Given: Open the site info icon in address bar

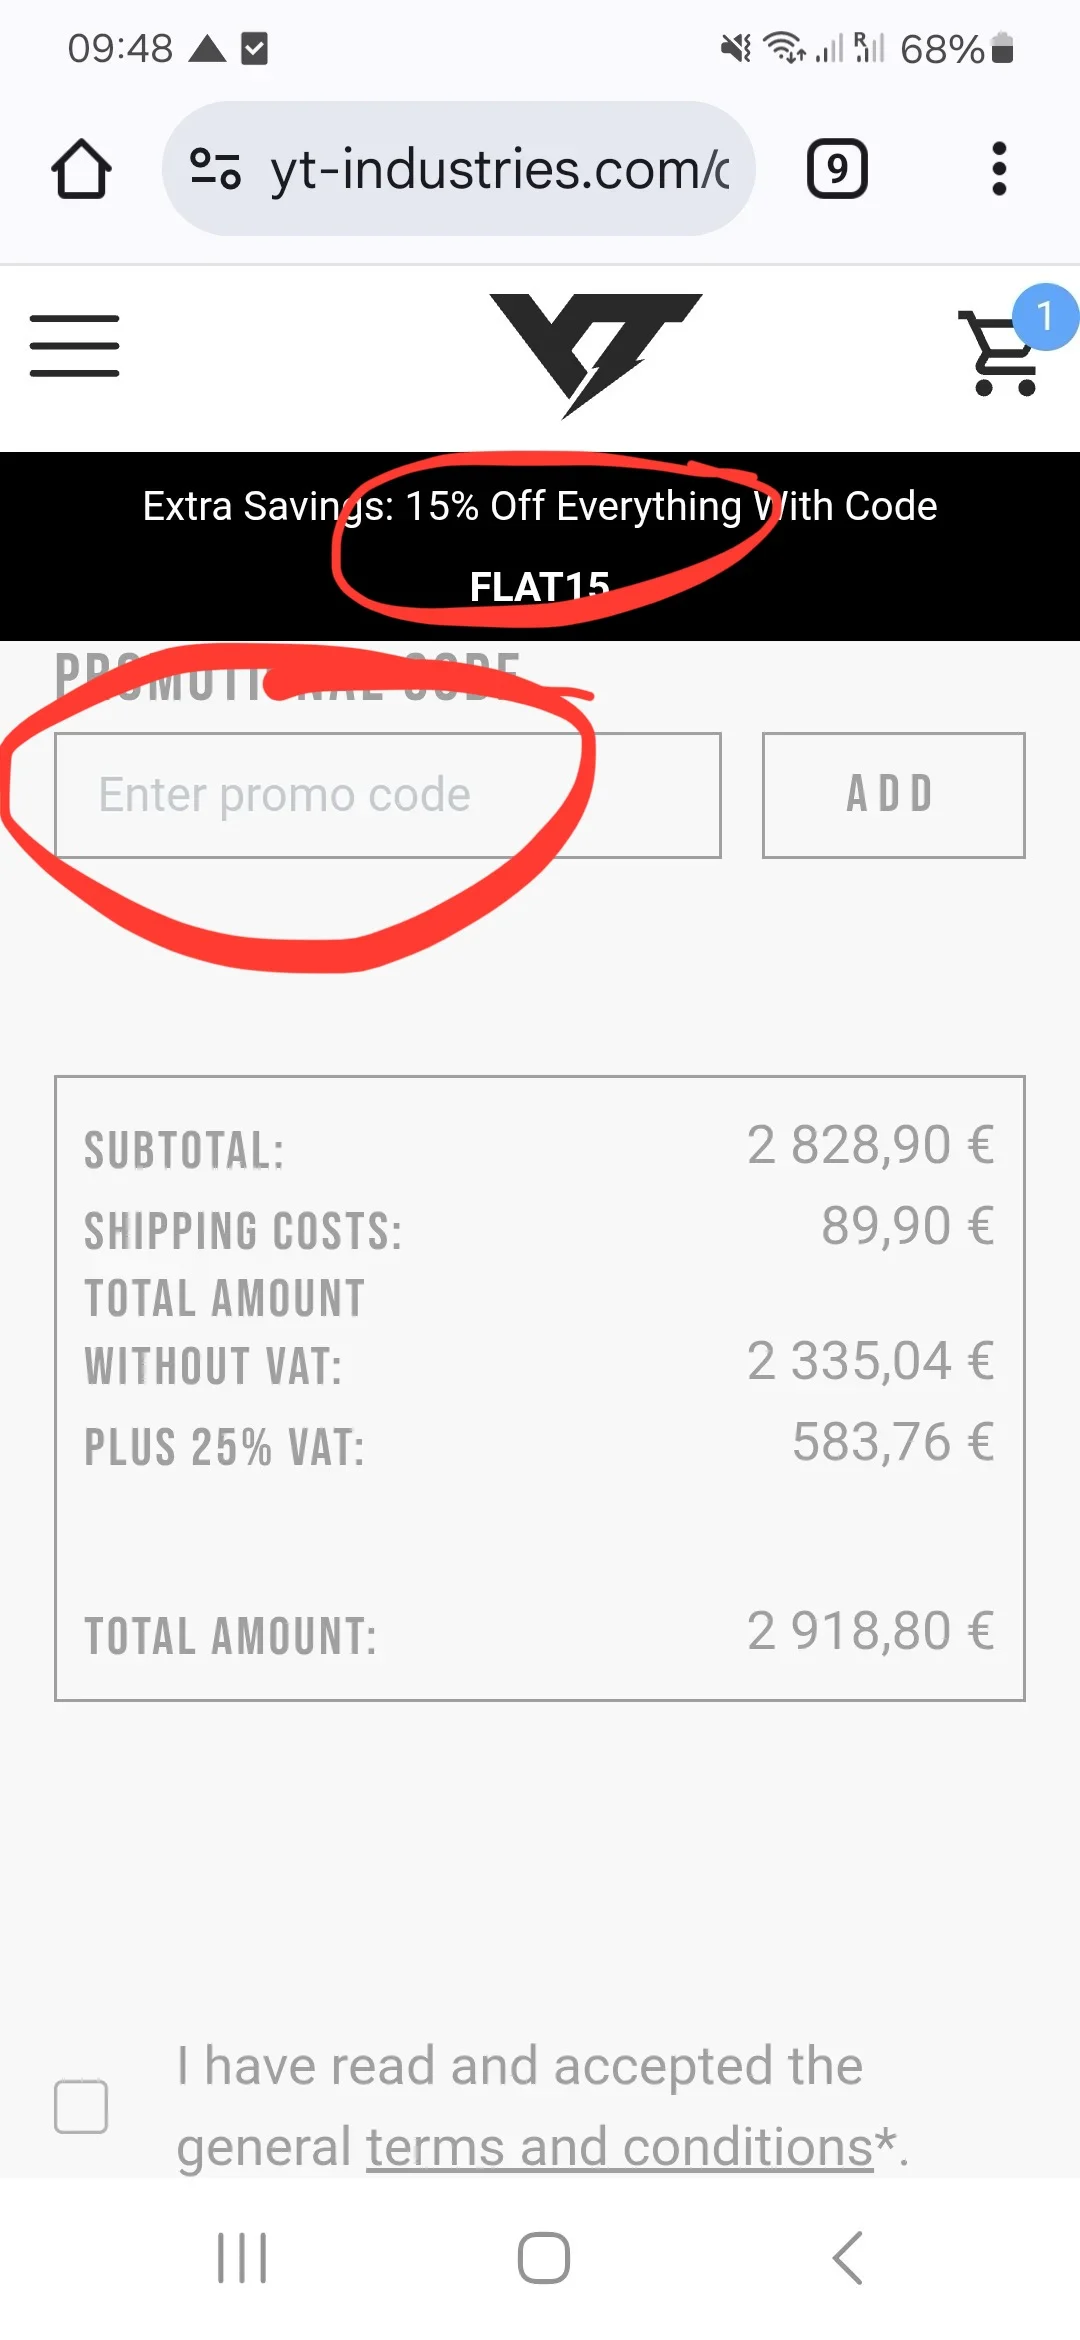Looking at the screenshot, I should click(x=215, y=169).
